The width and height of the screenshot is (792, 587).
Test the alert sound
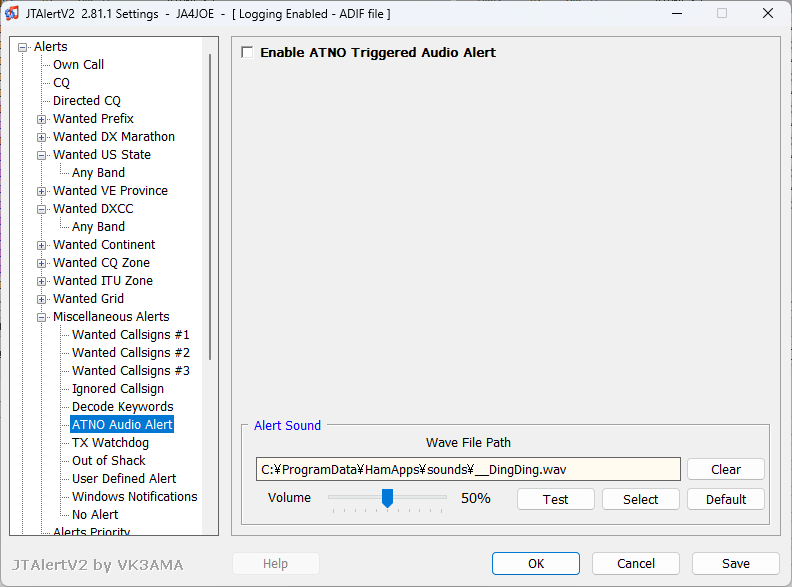556,499
